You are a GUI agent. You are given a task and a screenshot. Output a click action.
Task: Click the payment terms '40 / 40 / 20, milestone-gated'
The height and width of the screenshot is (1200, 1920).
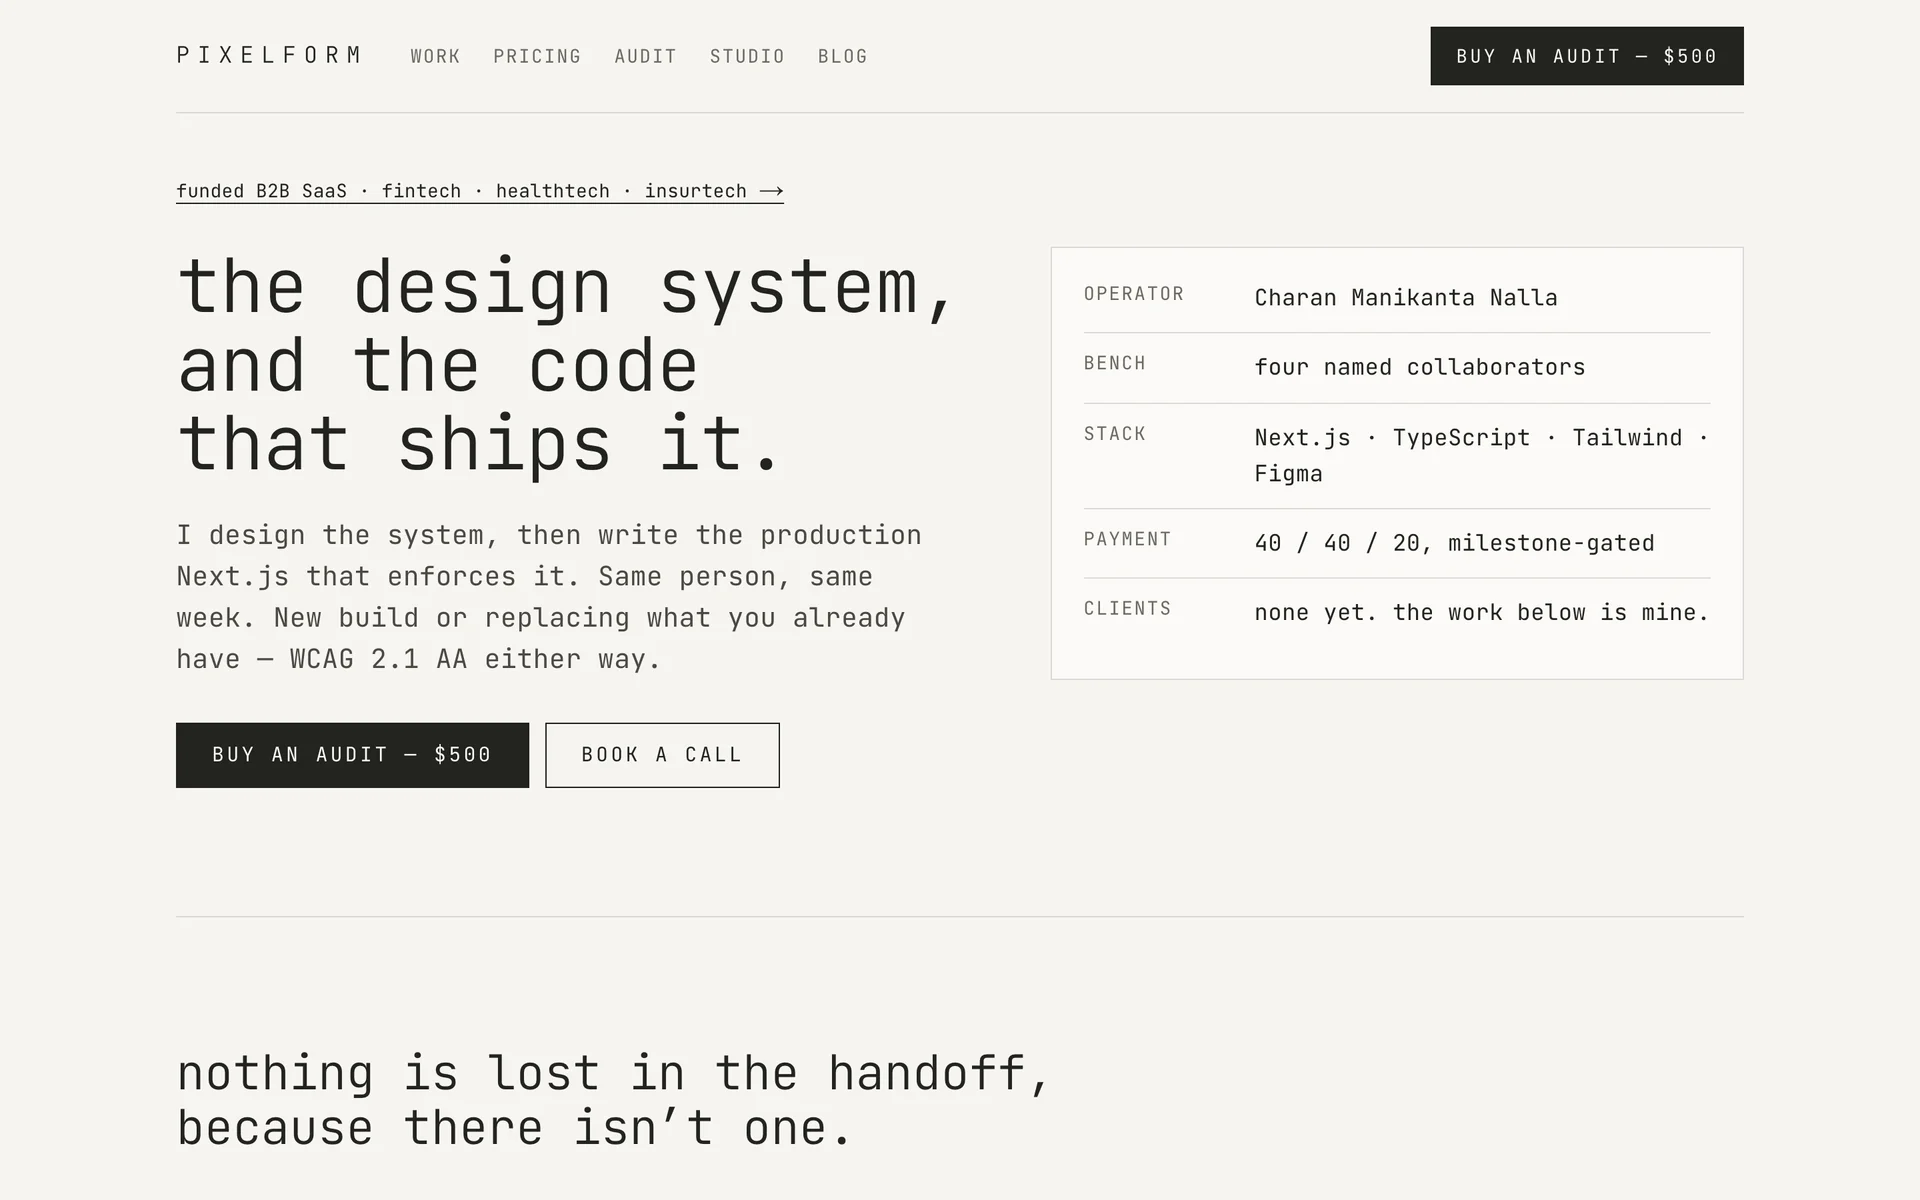1454,543
